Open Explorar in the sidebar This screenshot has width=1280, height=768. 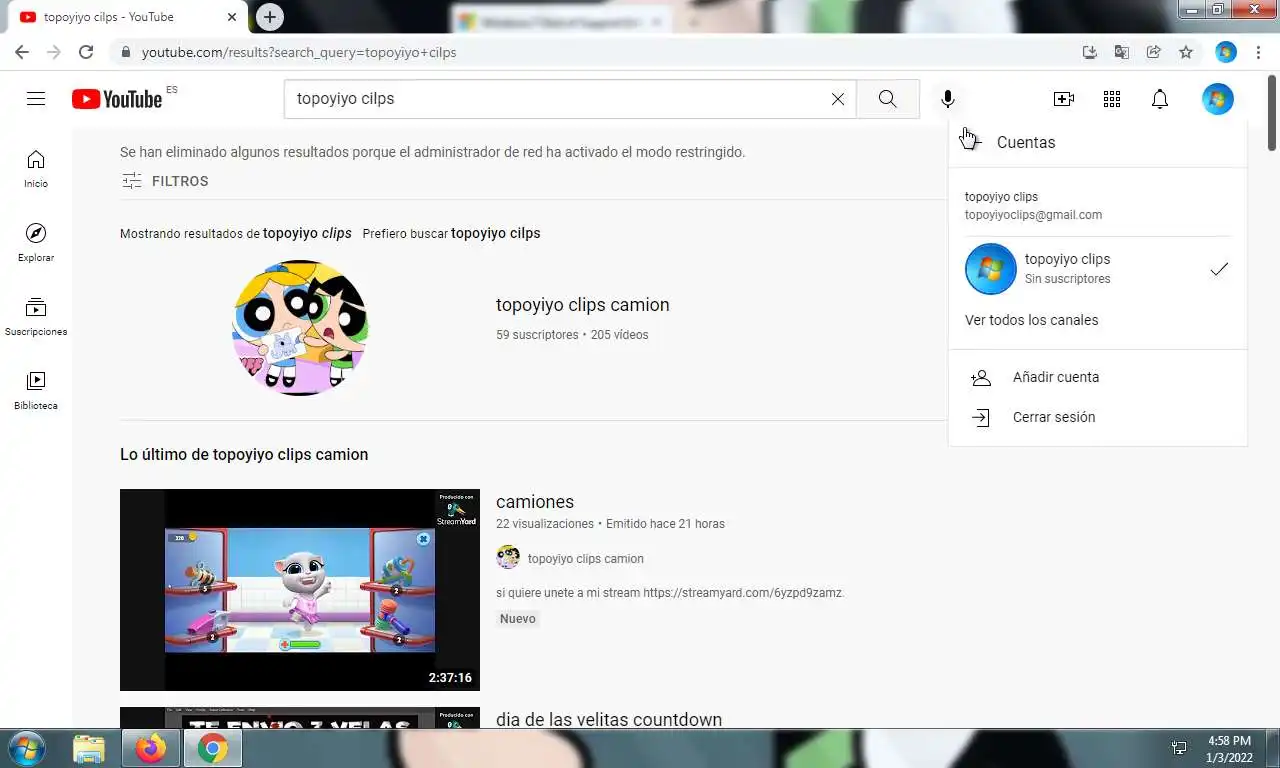point(36,243)
